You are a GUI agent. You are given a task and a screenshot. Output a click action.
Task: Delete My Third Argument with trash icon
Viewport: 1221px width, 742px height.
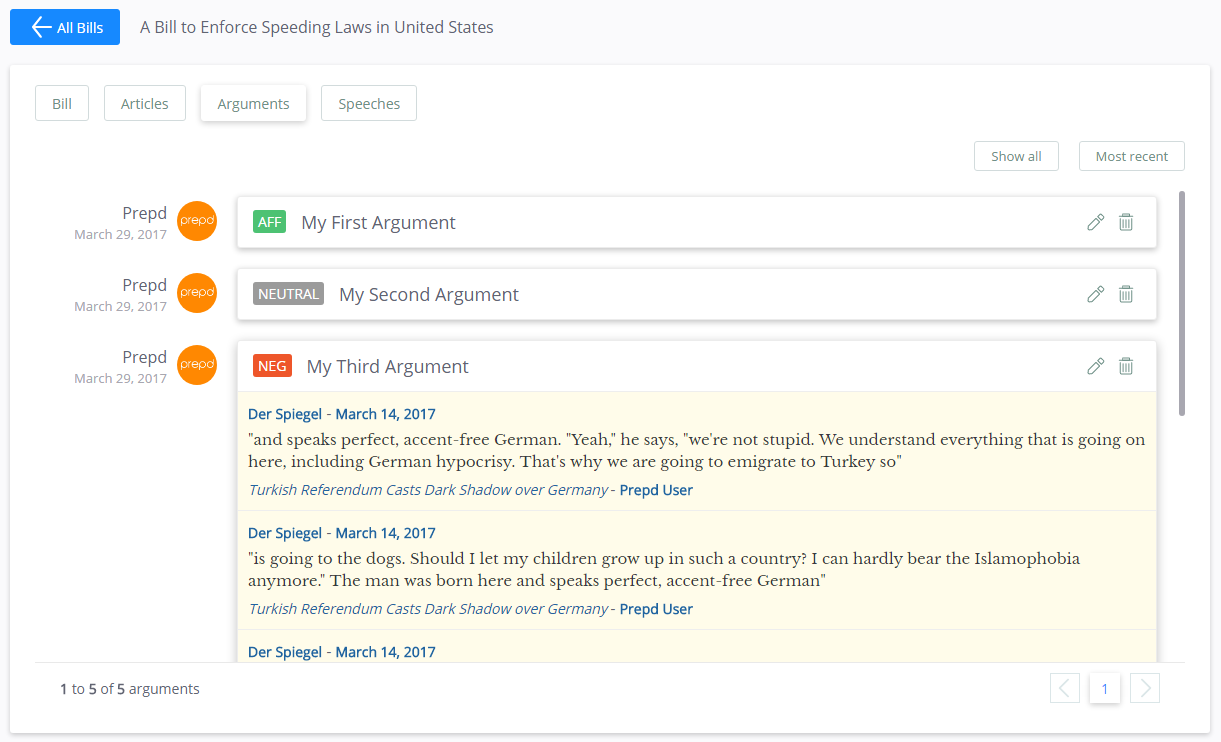pos(1126,366)
